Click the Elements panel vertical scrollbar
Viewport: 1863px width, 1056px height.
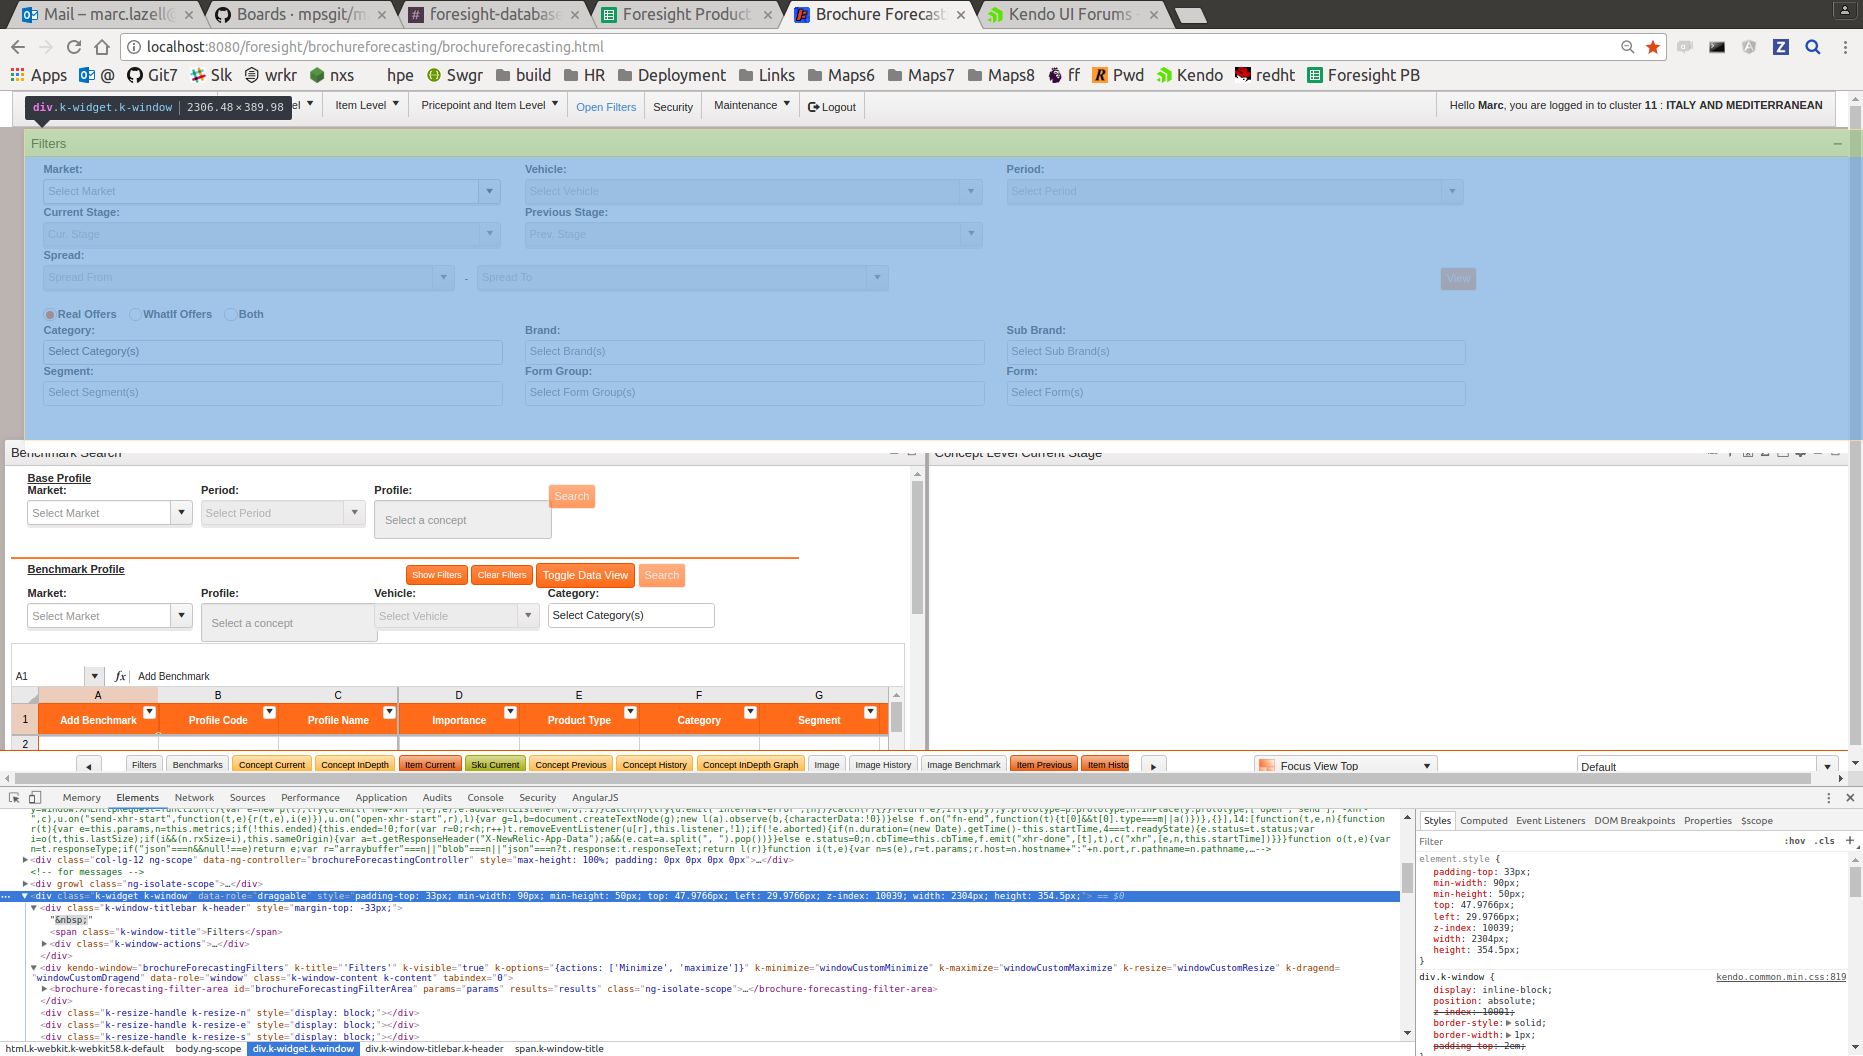(x=1407, y=878)
